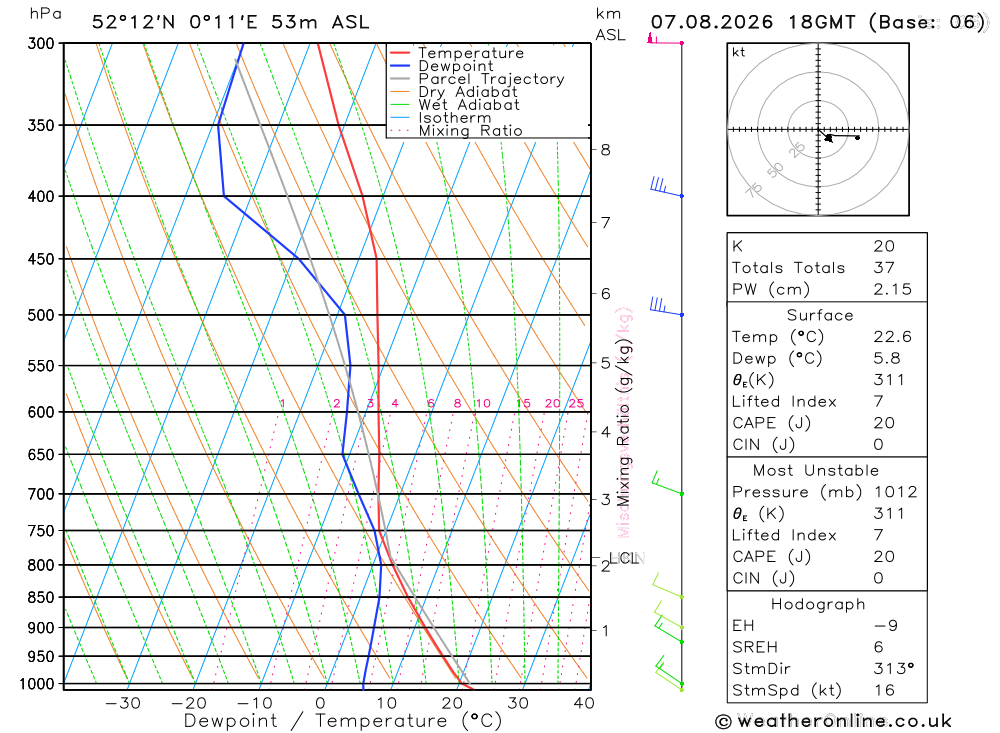Click the 'Most Unstable' section header
This screenshot has width=1000, height=733.
[x=816, y=471]
